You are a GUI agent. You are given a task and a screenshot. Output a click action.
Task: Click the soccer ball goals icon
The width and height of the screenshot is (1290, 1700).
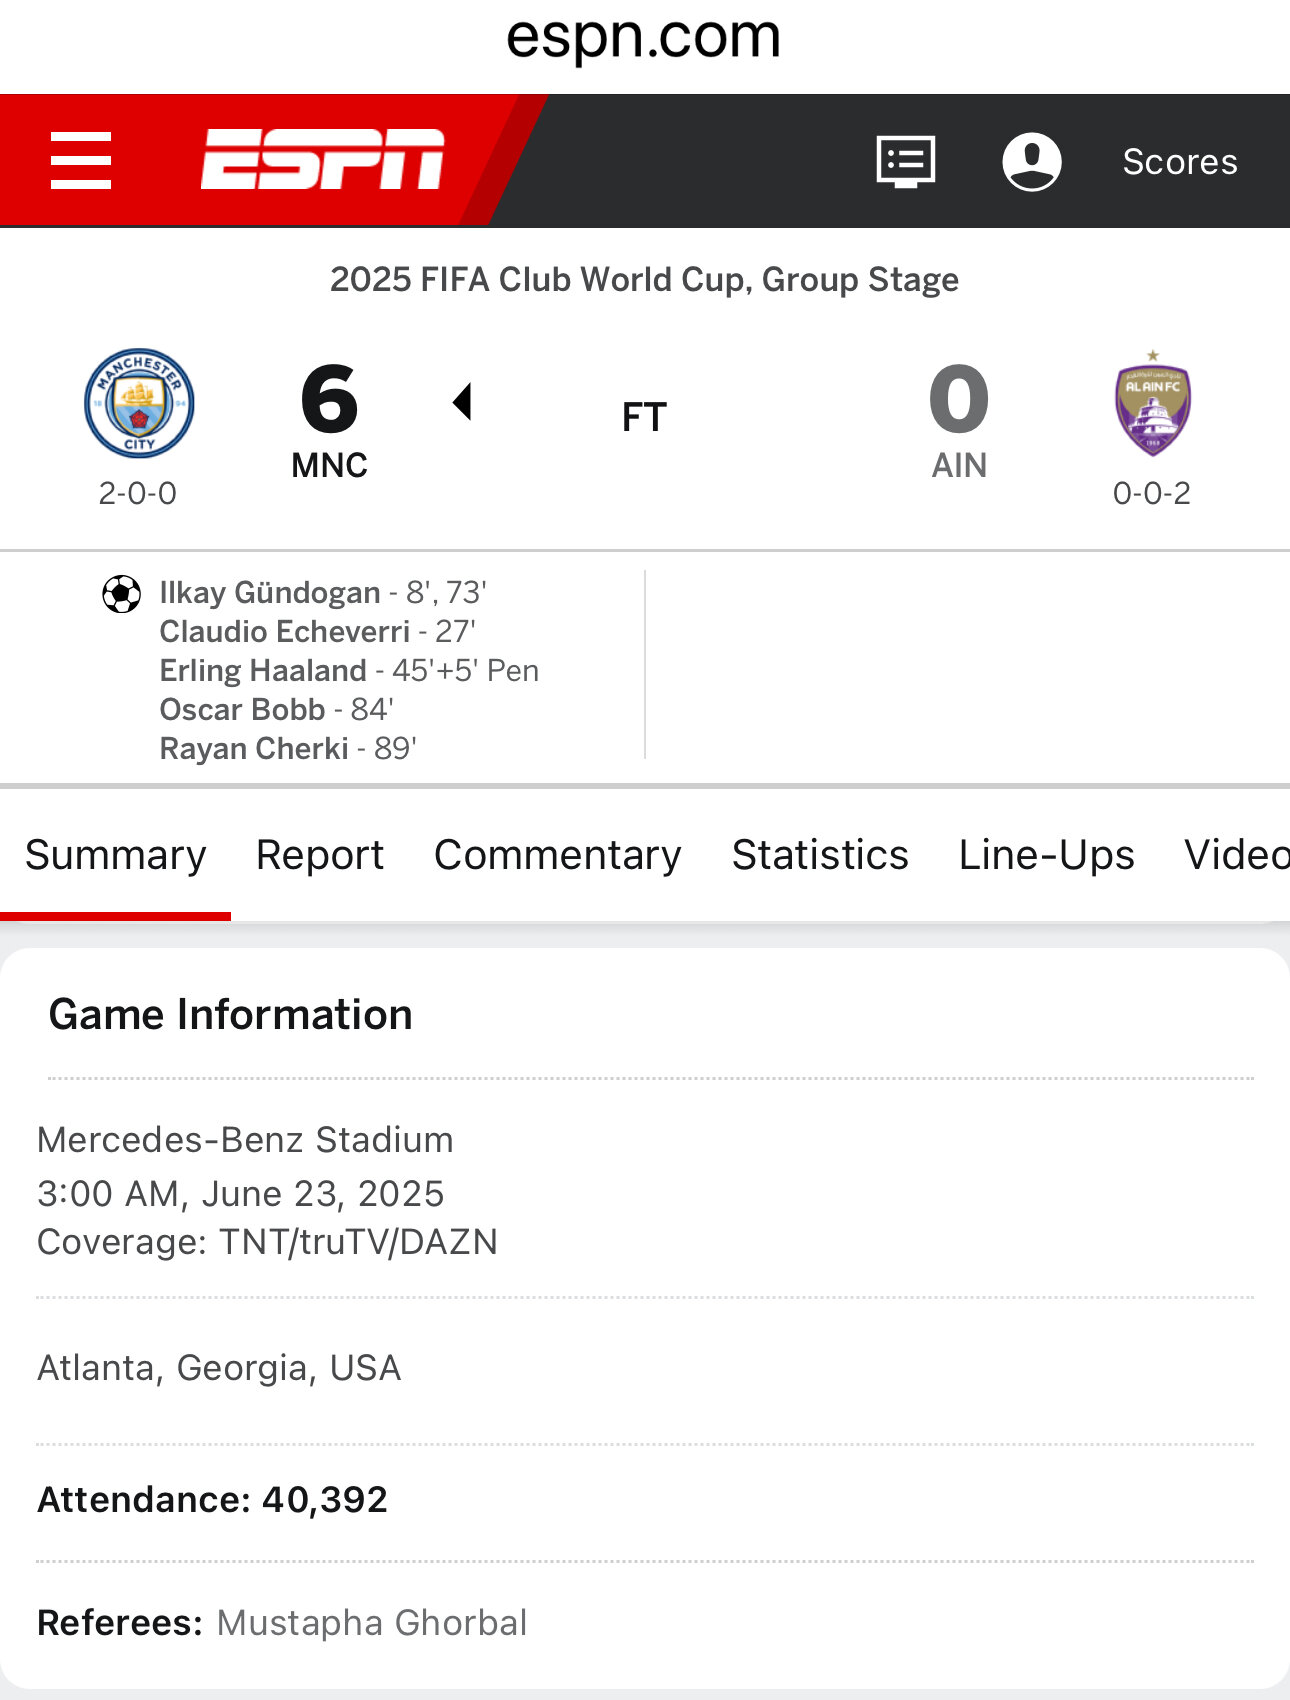pos(122,594)
